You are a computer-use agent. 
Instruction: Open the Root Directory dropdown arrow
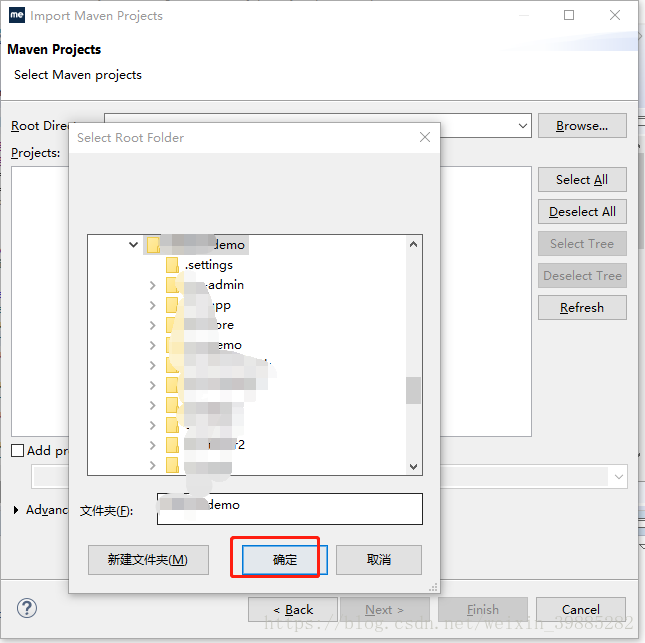523,125
